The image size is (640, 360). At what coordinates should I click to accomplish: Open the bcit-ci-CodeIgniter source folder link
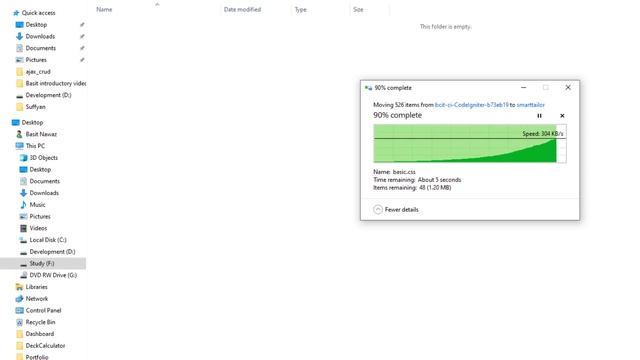tap(471, 105)
